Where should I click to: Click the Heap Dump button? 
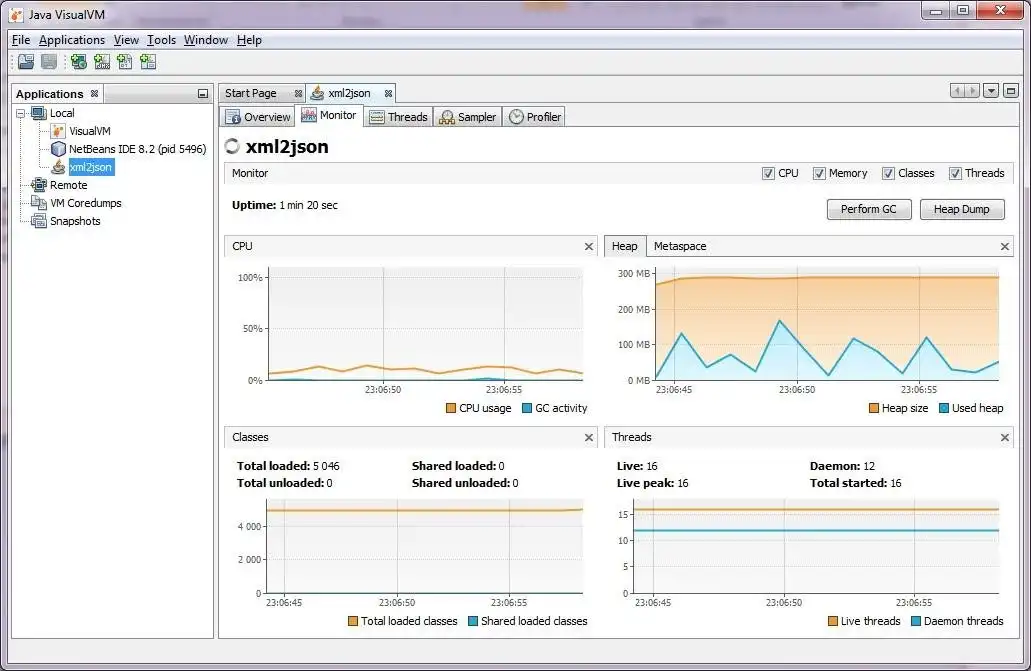coord(962,209)
